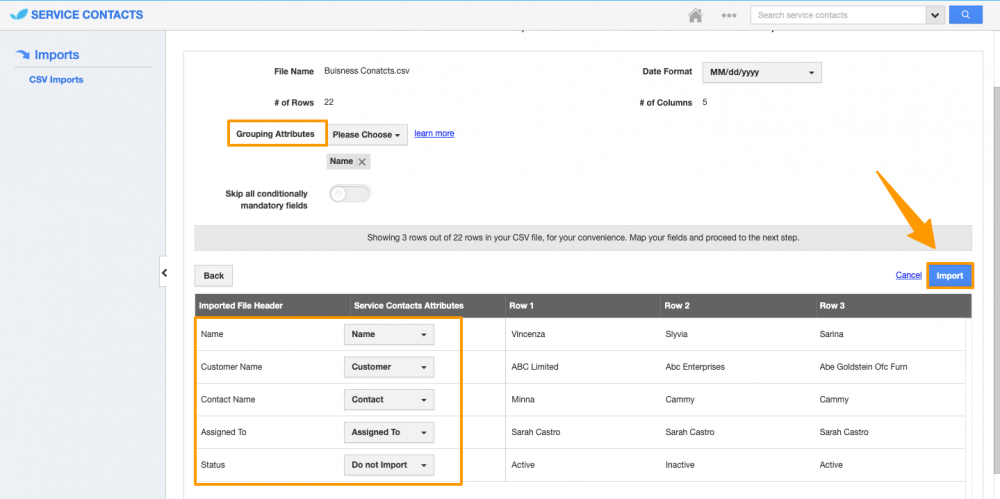Click the blue search magnifier button
The width and height of the screenshot is (1000, 499).
(x=965, y=15)
